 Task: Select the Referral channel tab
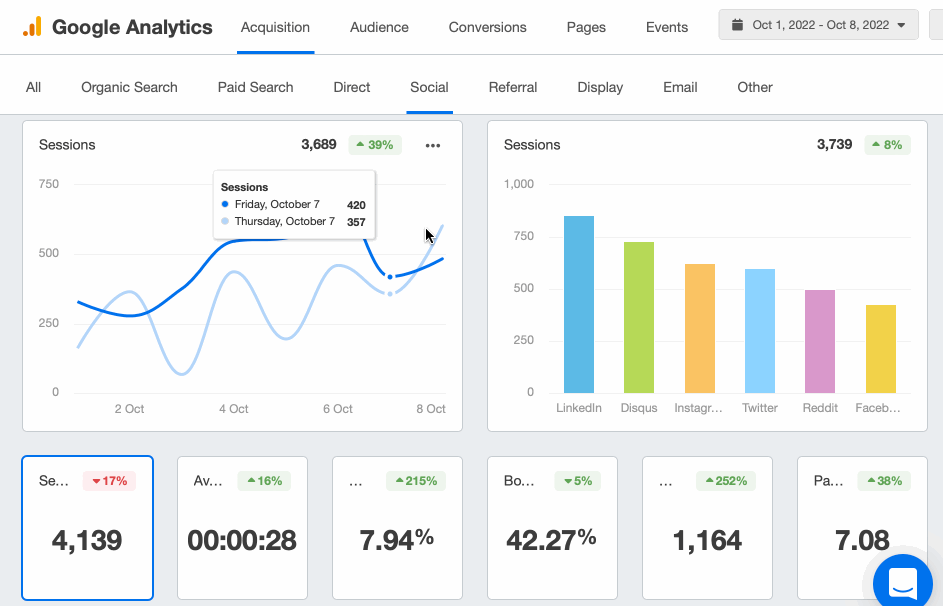[x=513, y=87]
